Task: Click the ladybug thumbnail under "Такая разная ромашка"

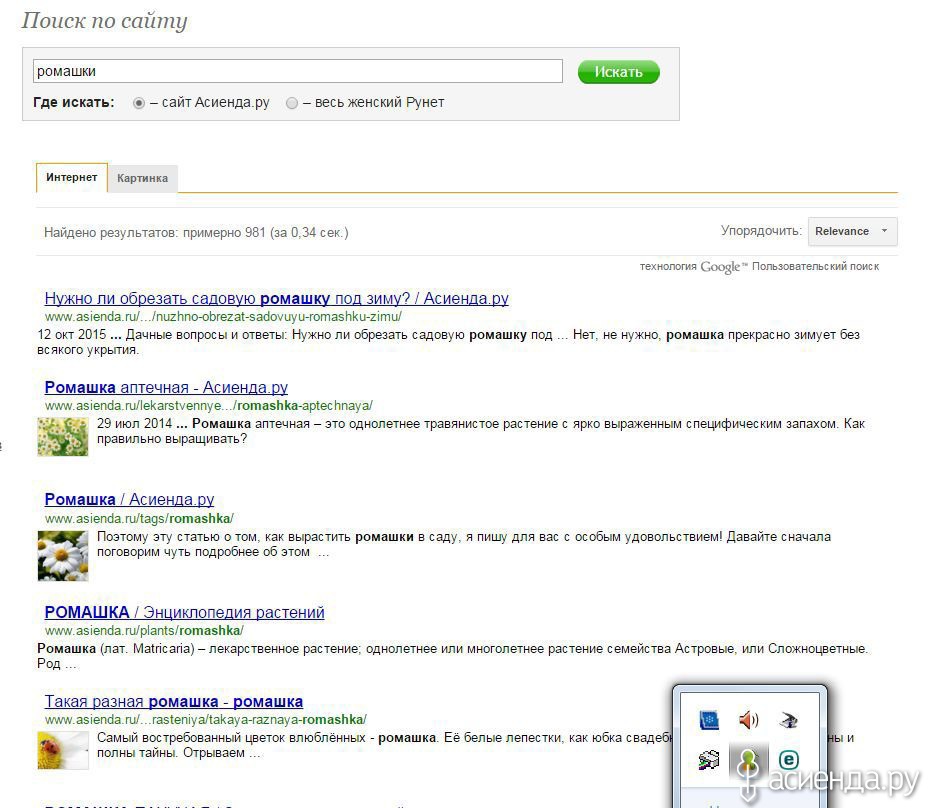Action: point(63,750)
